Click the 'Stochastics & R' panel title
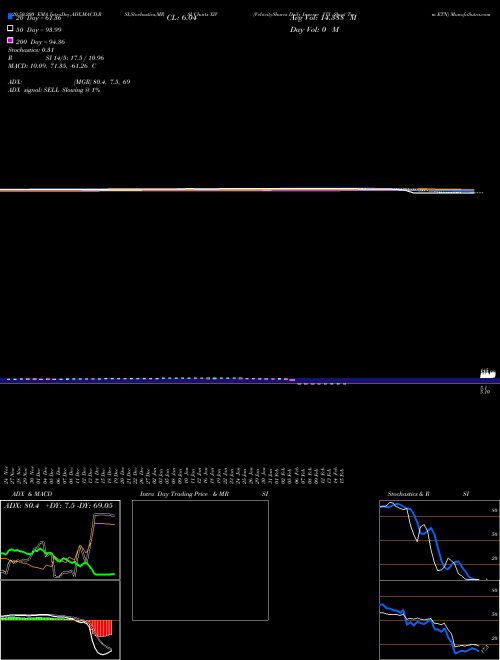 pos(408,494)
